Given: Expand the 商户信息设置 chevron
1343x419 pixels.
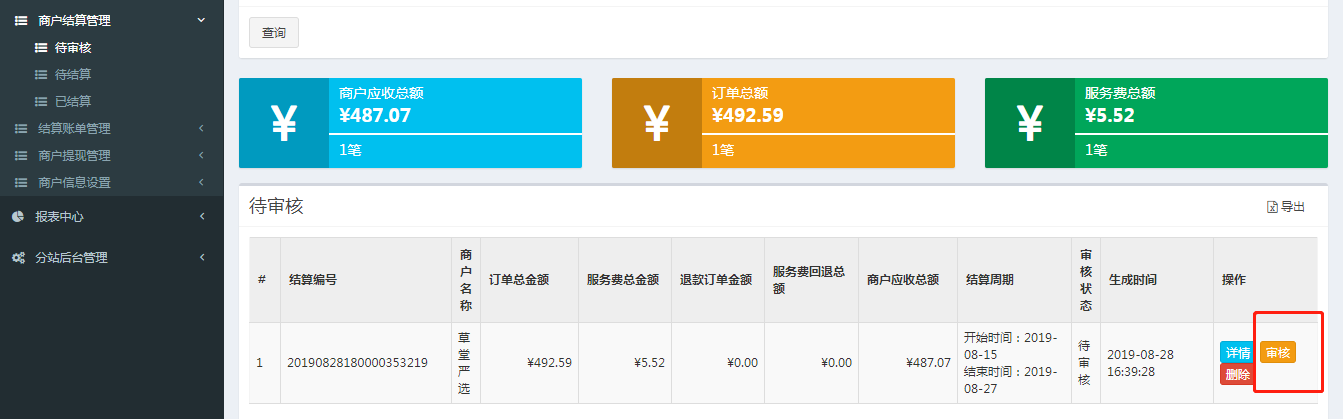Looking at the screenshot, I should click(x=201, y=182).
